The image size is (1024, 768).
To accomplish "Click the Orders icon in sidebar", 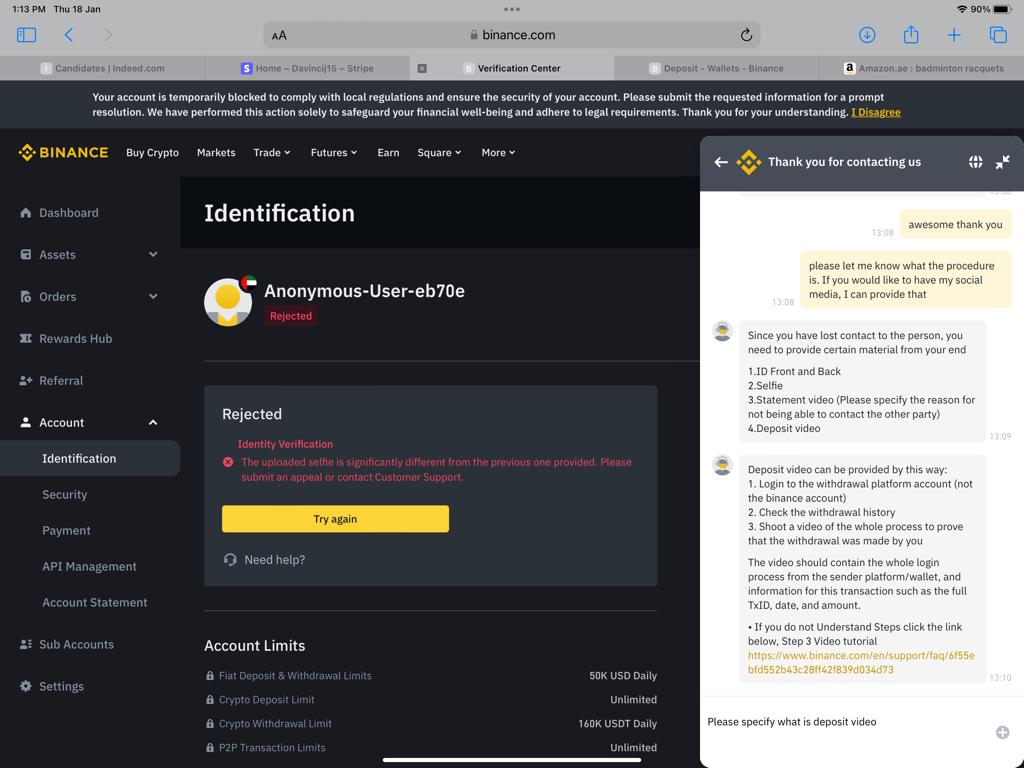I will (x=25, y=296).
